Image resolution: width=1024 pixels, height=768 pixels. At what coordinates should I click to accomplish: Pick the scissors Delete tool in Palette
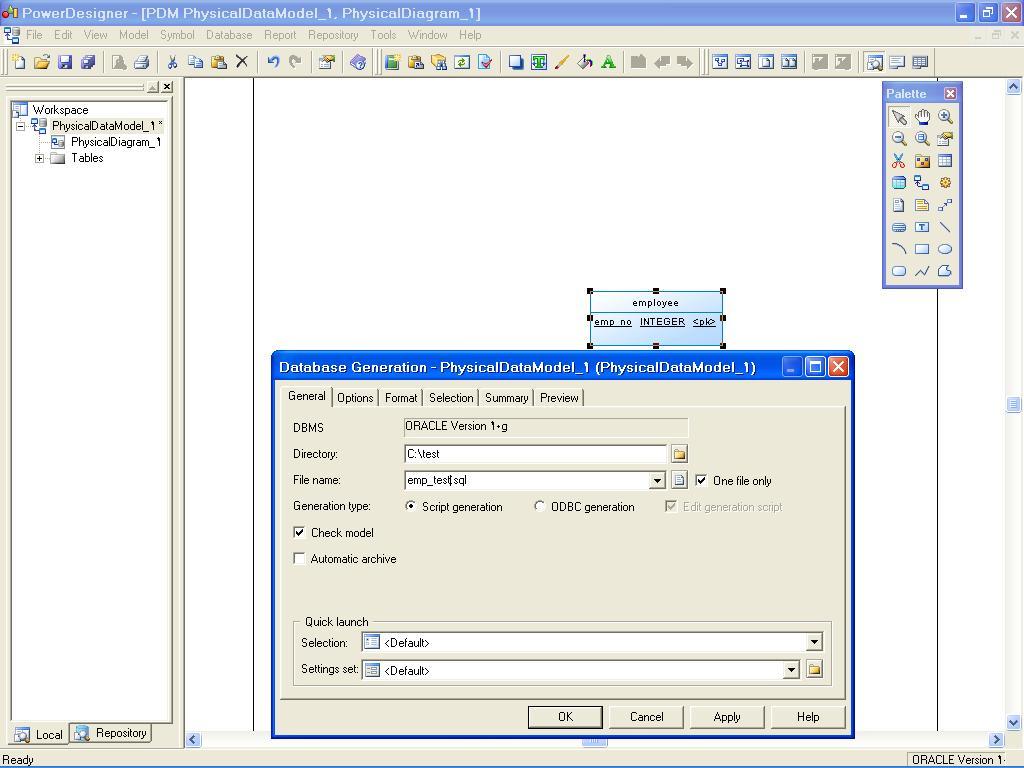click(898, 161)
